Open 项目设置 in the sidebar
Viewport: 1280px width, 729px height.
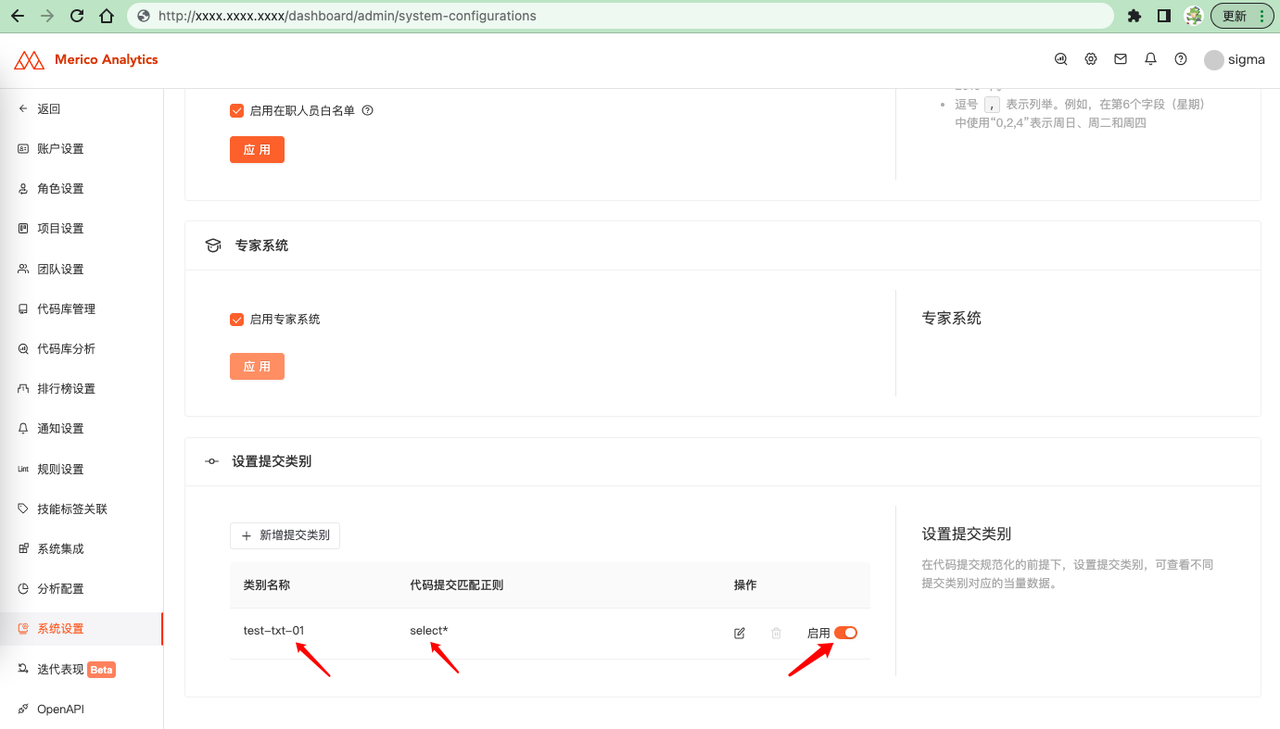click(x=81, y=229)
